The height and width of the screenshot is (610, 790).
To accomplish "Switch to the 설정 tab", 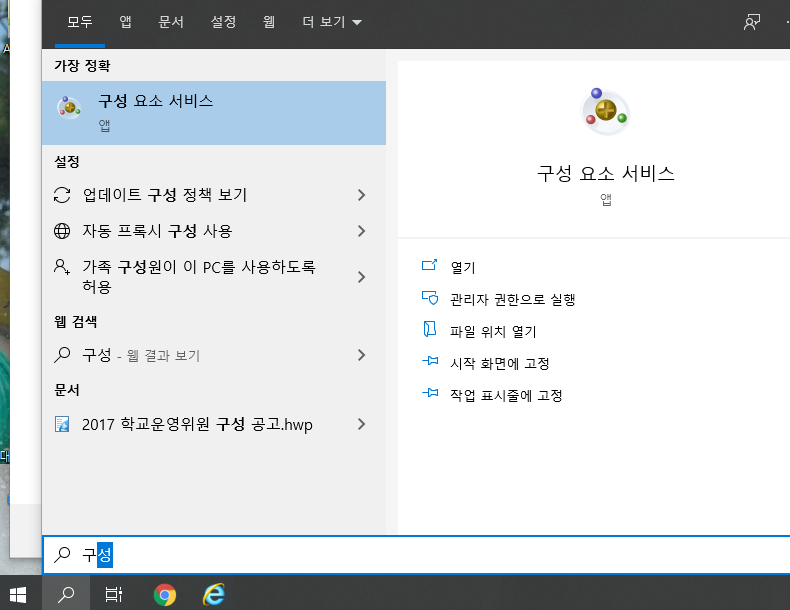I will click(223, 22).
